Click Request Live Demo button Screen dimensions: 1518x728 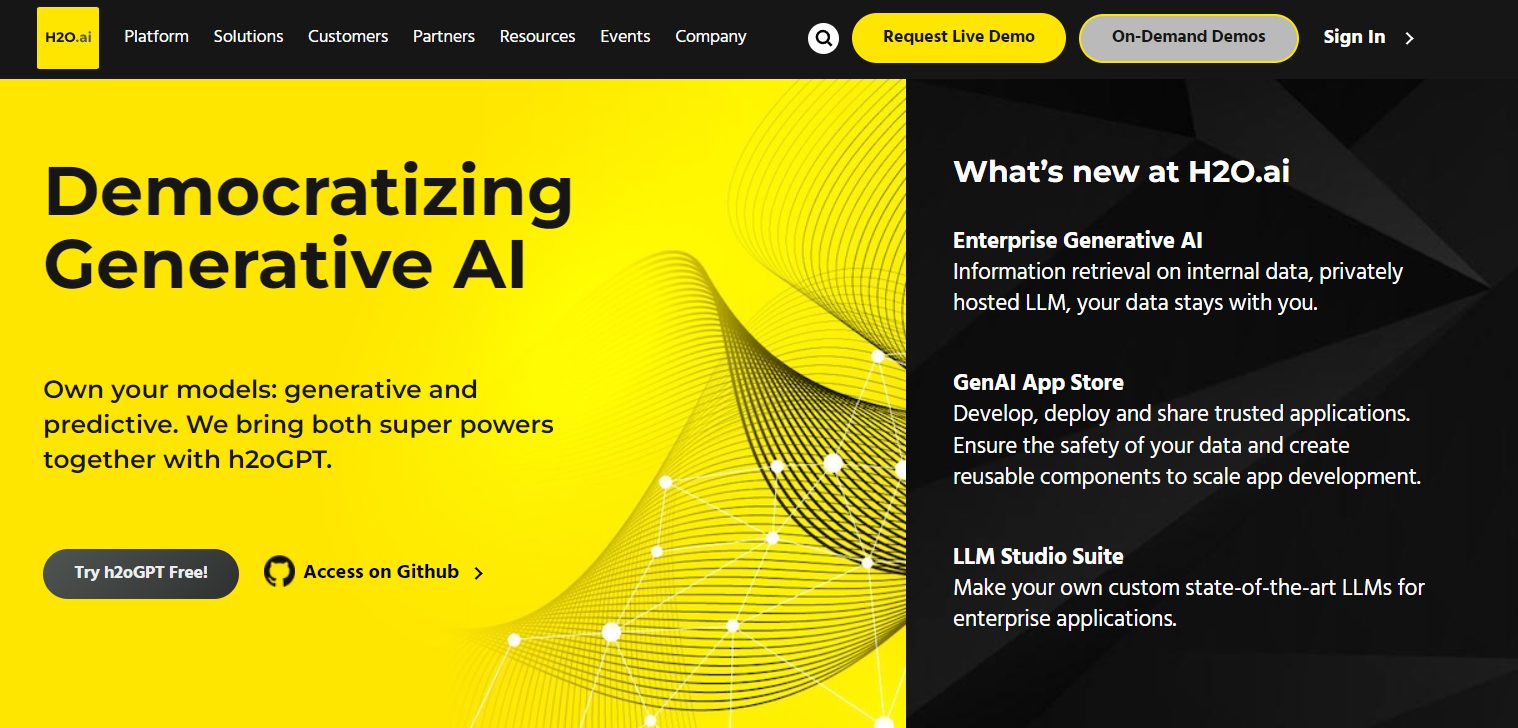[x=959, y=38]
